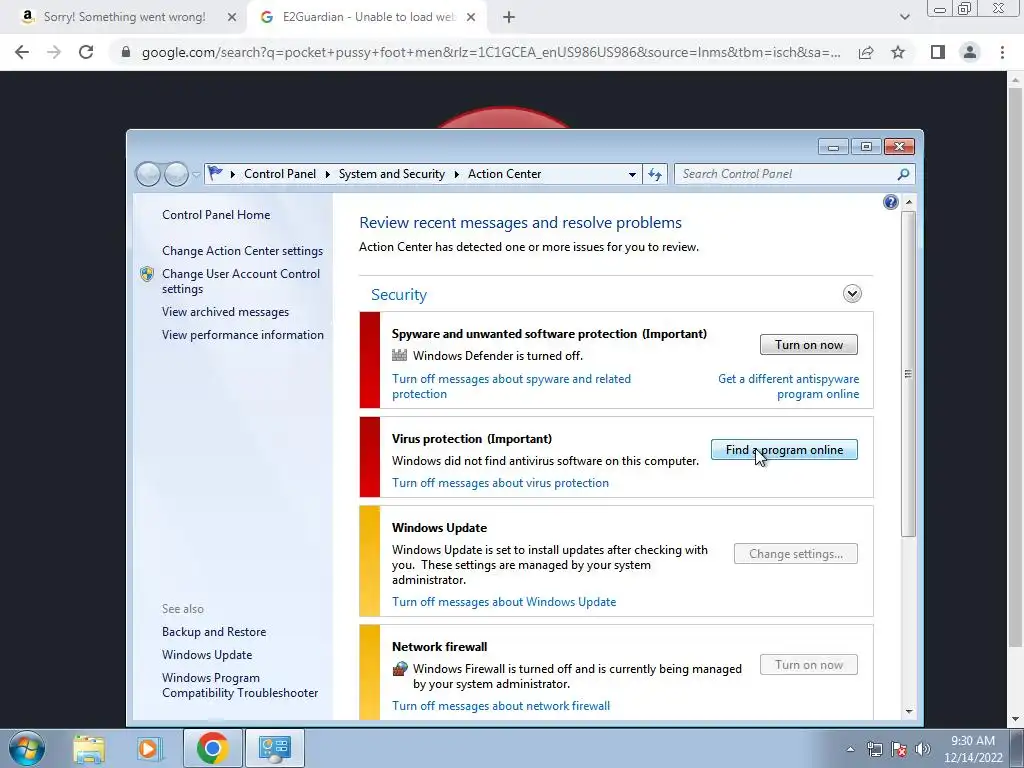Screen dimensions: 1024x768
Task: Click Control Panel taskbar icon
Action: coord(274,748)
